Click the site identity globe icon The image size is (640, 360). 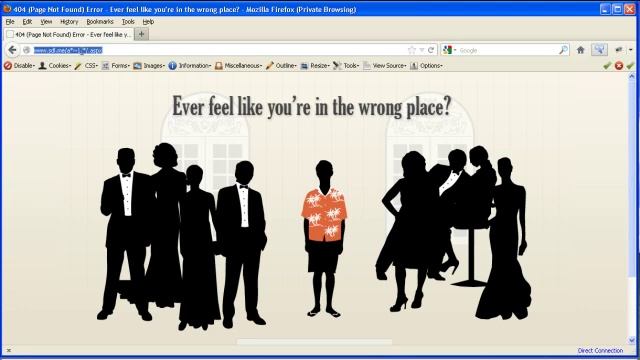coord(27,50)
